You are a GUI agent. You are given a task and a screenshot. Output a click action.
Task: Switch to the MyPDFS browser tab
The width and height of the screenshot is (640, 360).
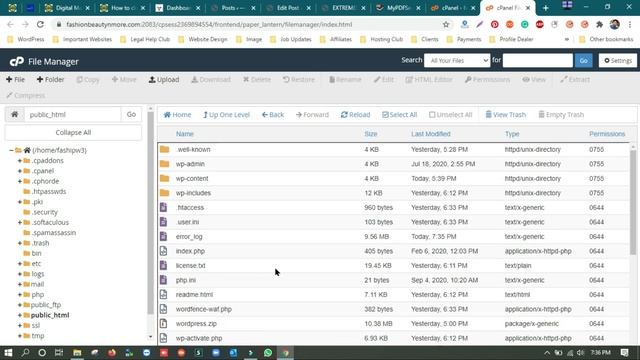(398, 8)
